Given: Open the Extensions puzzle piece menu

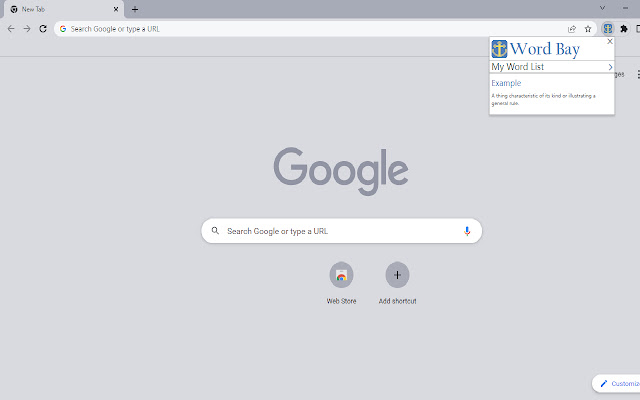Looking at the screenshot, I should [x=624, y=29].
